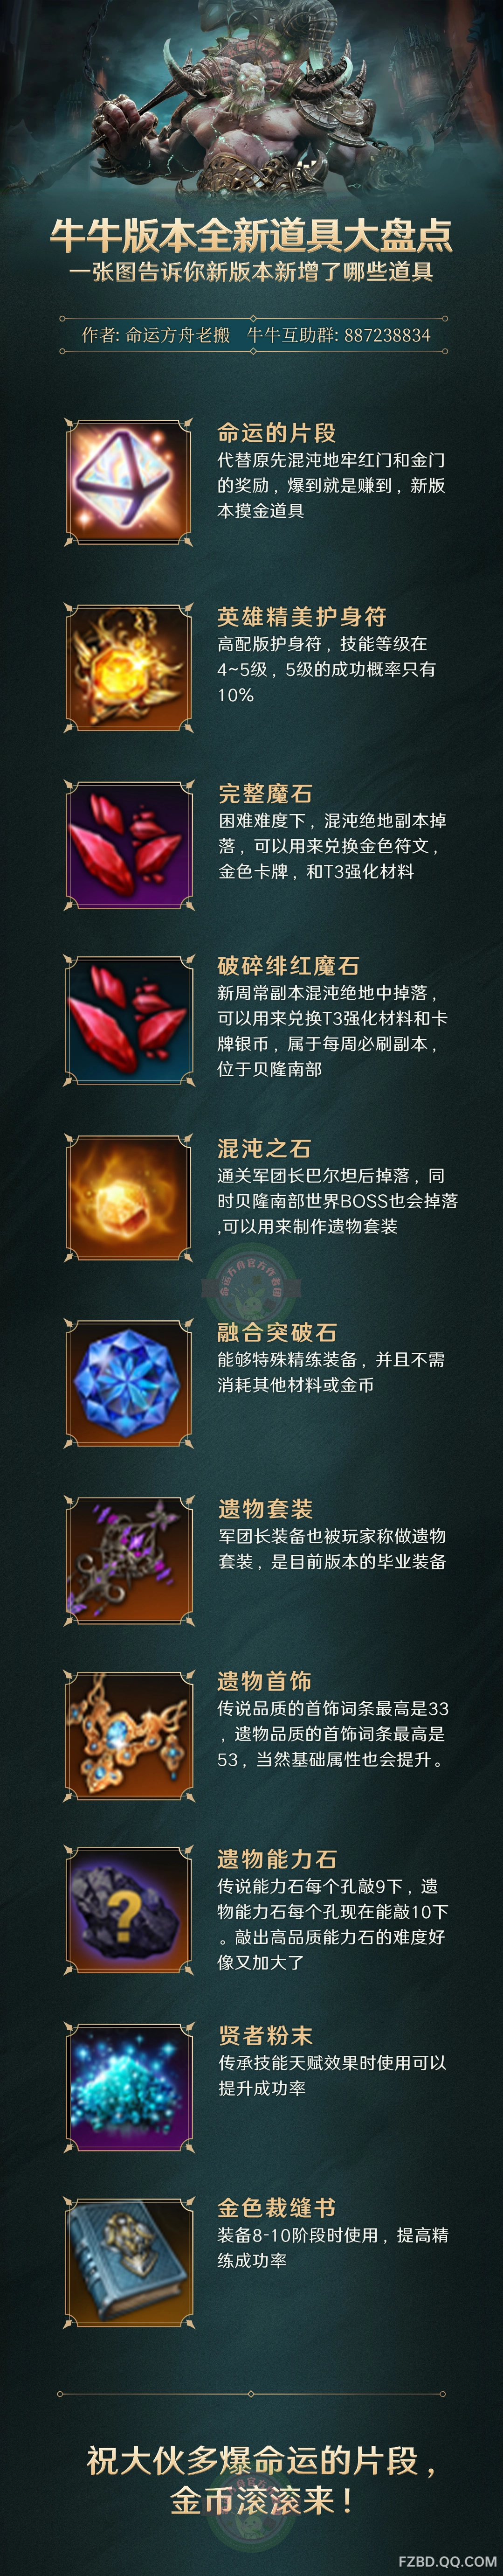Screen dimensions: 503x2576
Task: Click the 命运的片段 crystal icon
Action: pyautogui.click(x=129, y=482)
